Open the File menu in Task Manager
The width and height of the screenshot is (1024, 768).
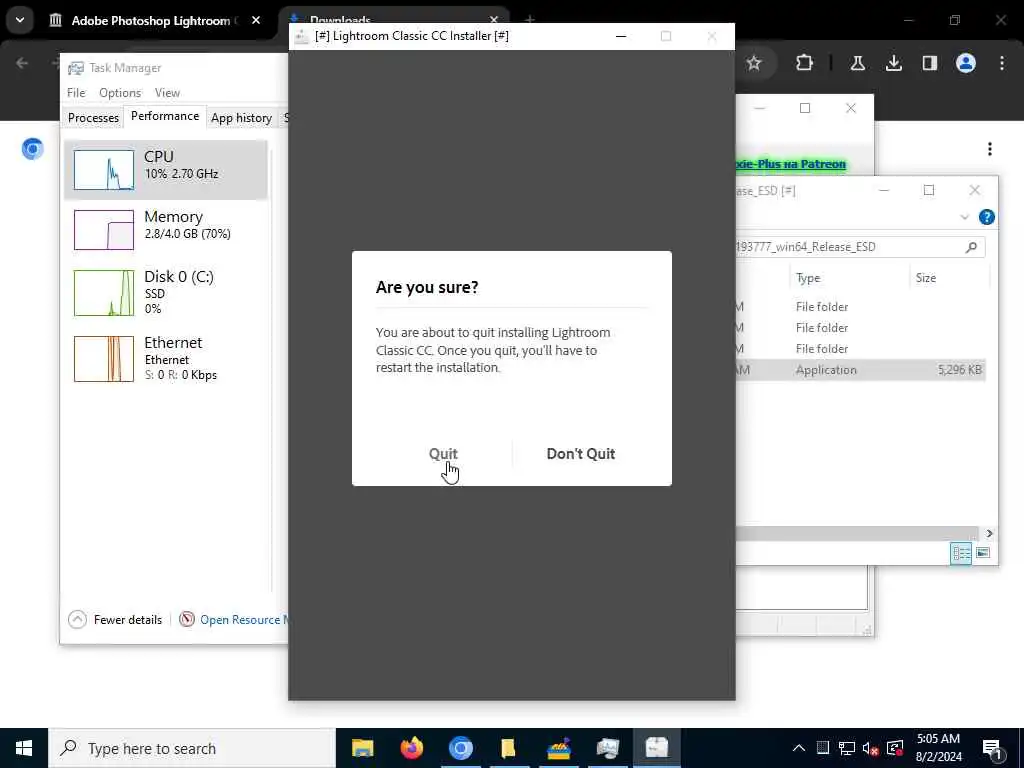click(76, 93)
